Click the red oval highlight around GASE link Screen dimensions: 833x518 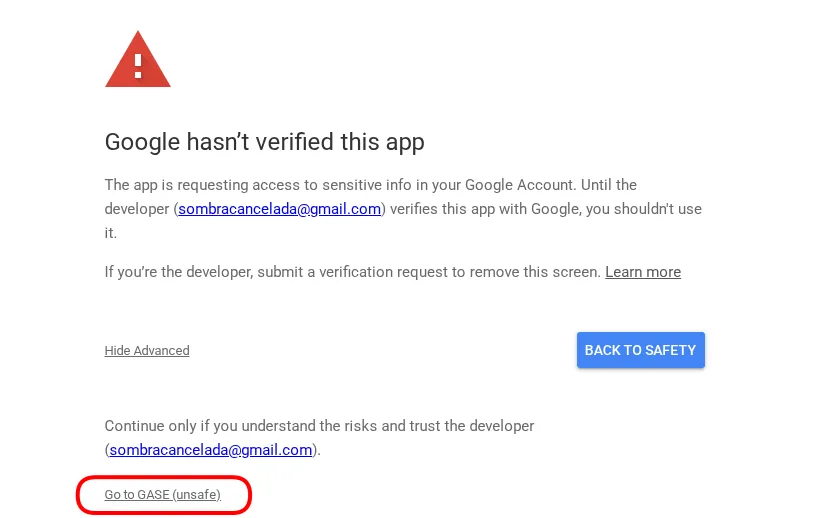164,495
